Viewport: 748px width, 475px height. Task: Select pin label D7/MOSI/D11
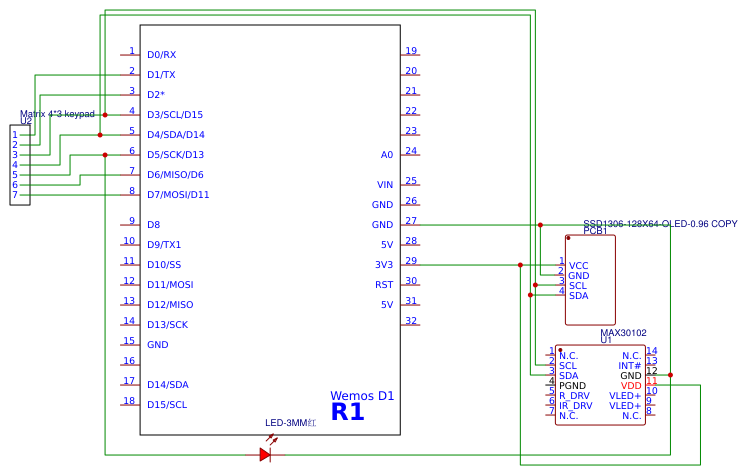178,195
